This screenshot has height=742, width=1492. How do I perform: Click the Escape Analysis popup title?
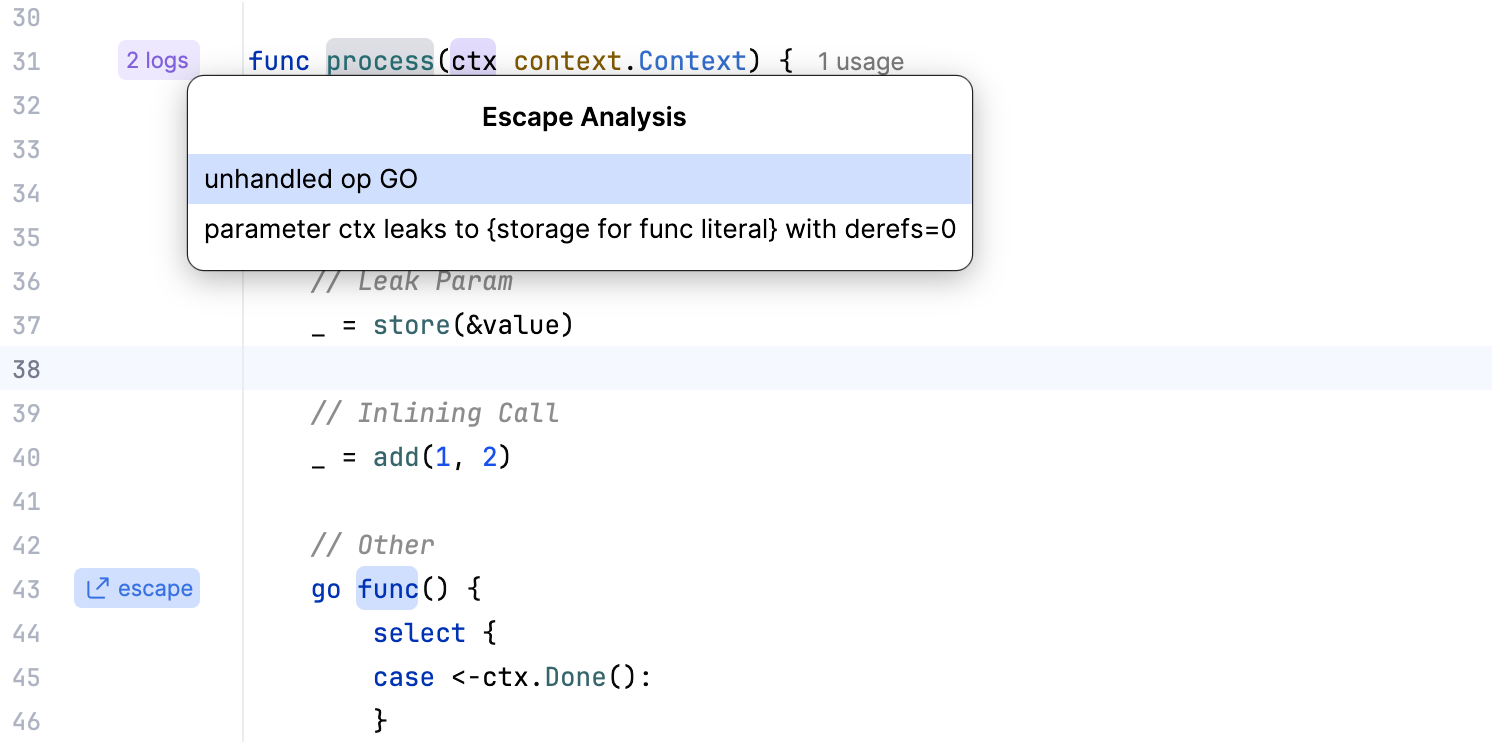point(584,117)
